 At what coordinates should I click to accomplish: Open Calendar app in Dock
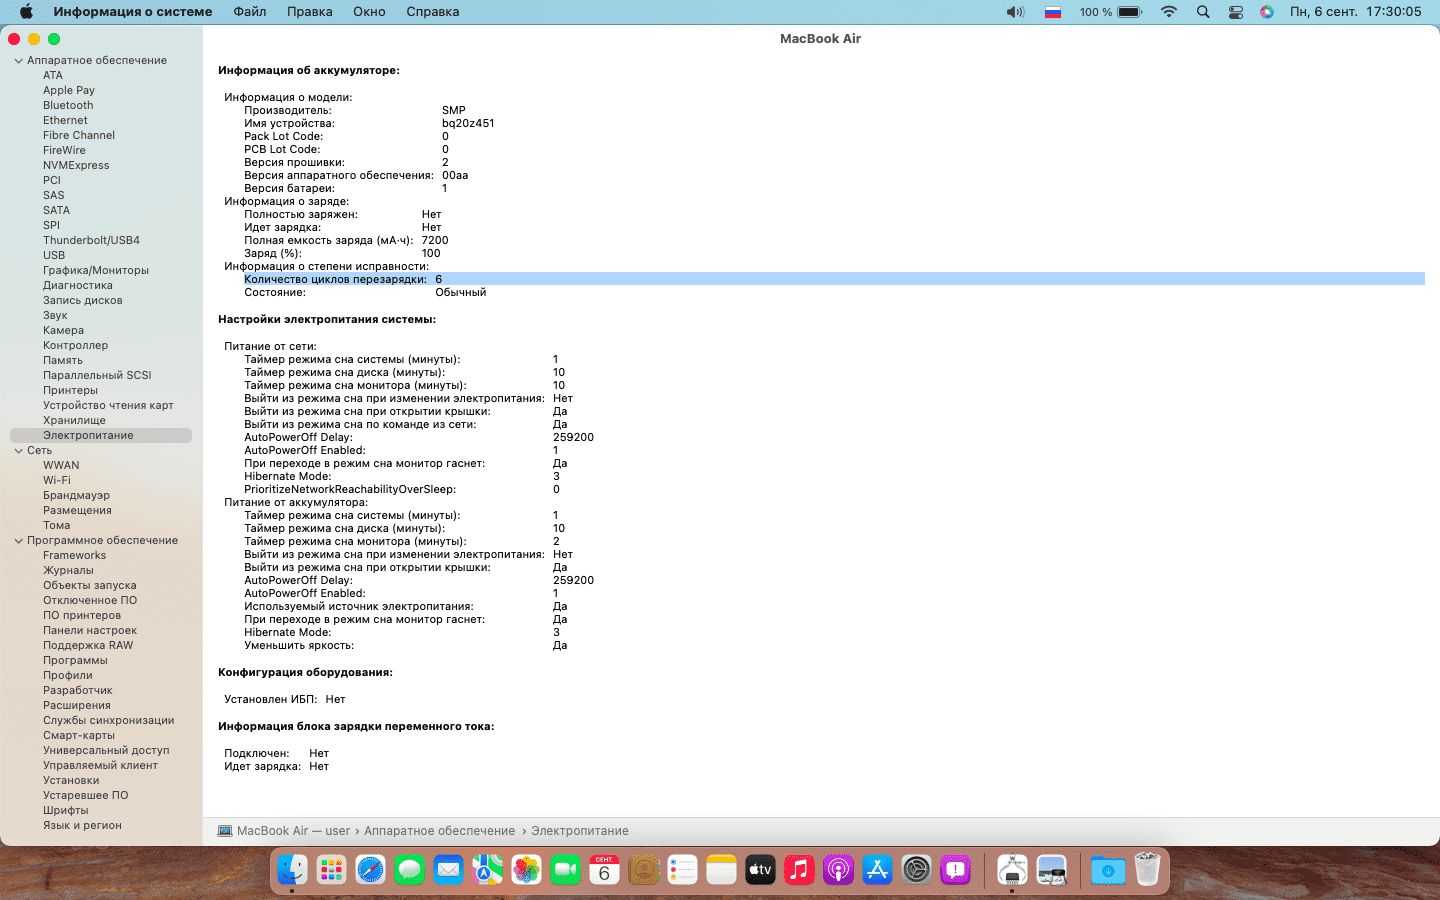tap(604, 870)
